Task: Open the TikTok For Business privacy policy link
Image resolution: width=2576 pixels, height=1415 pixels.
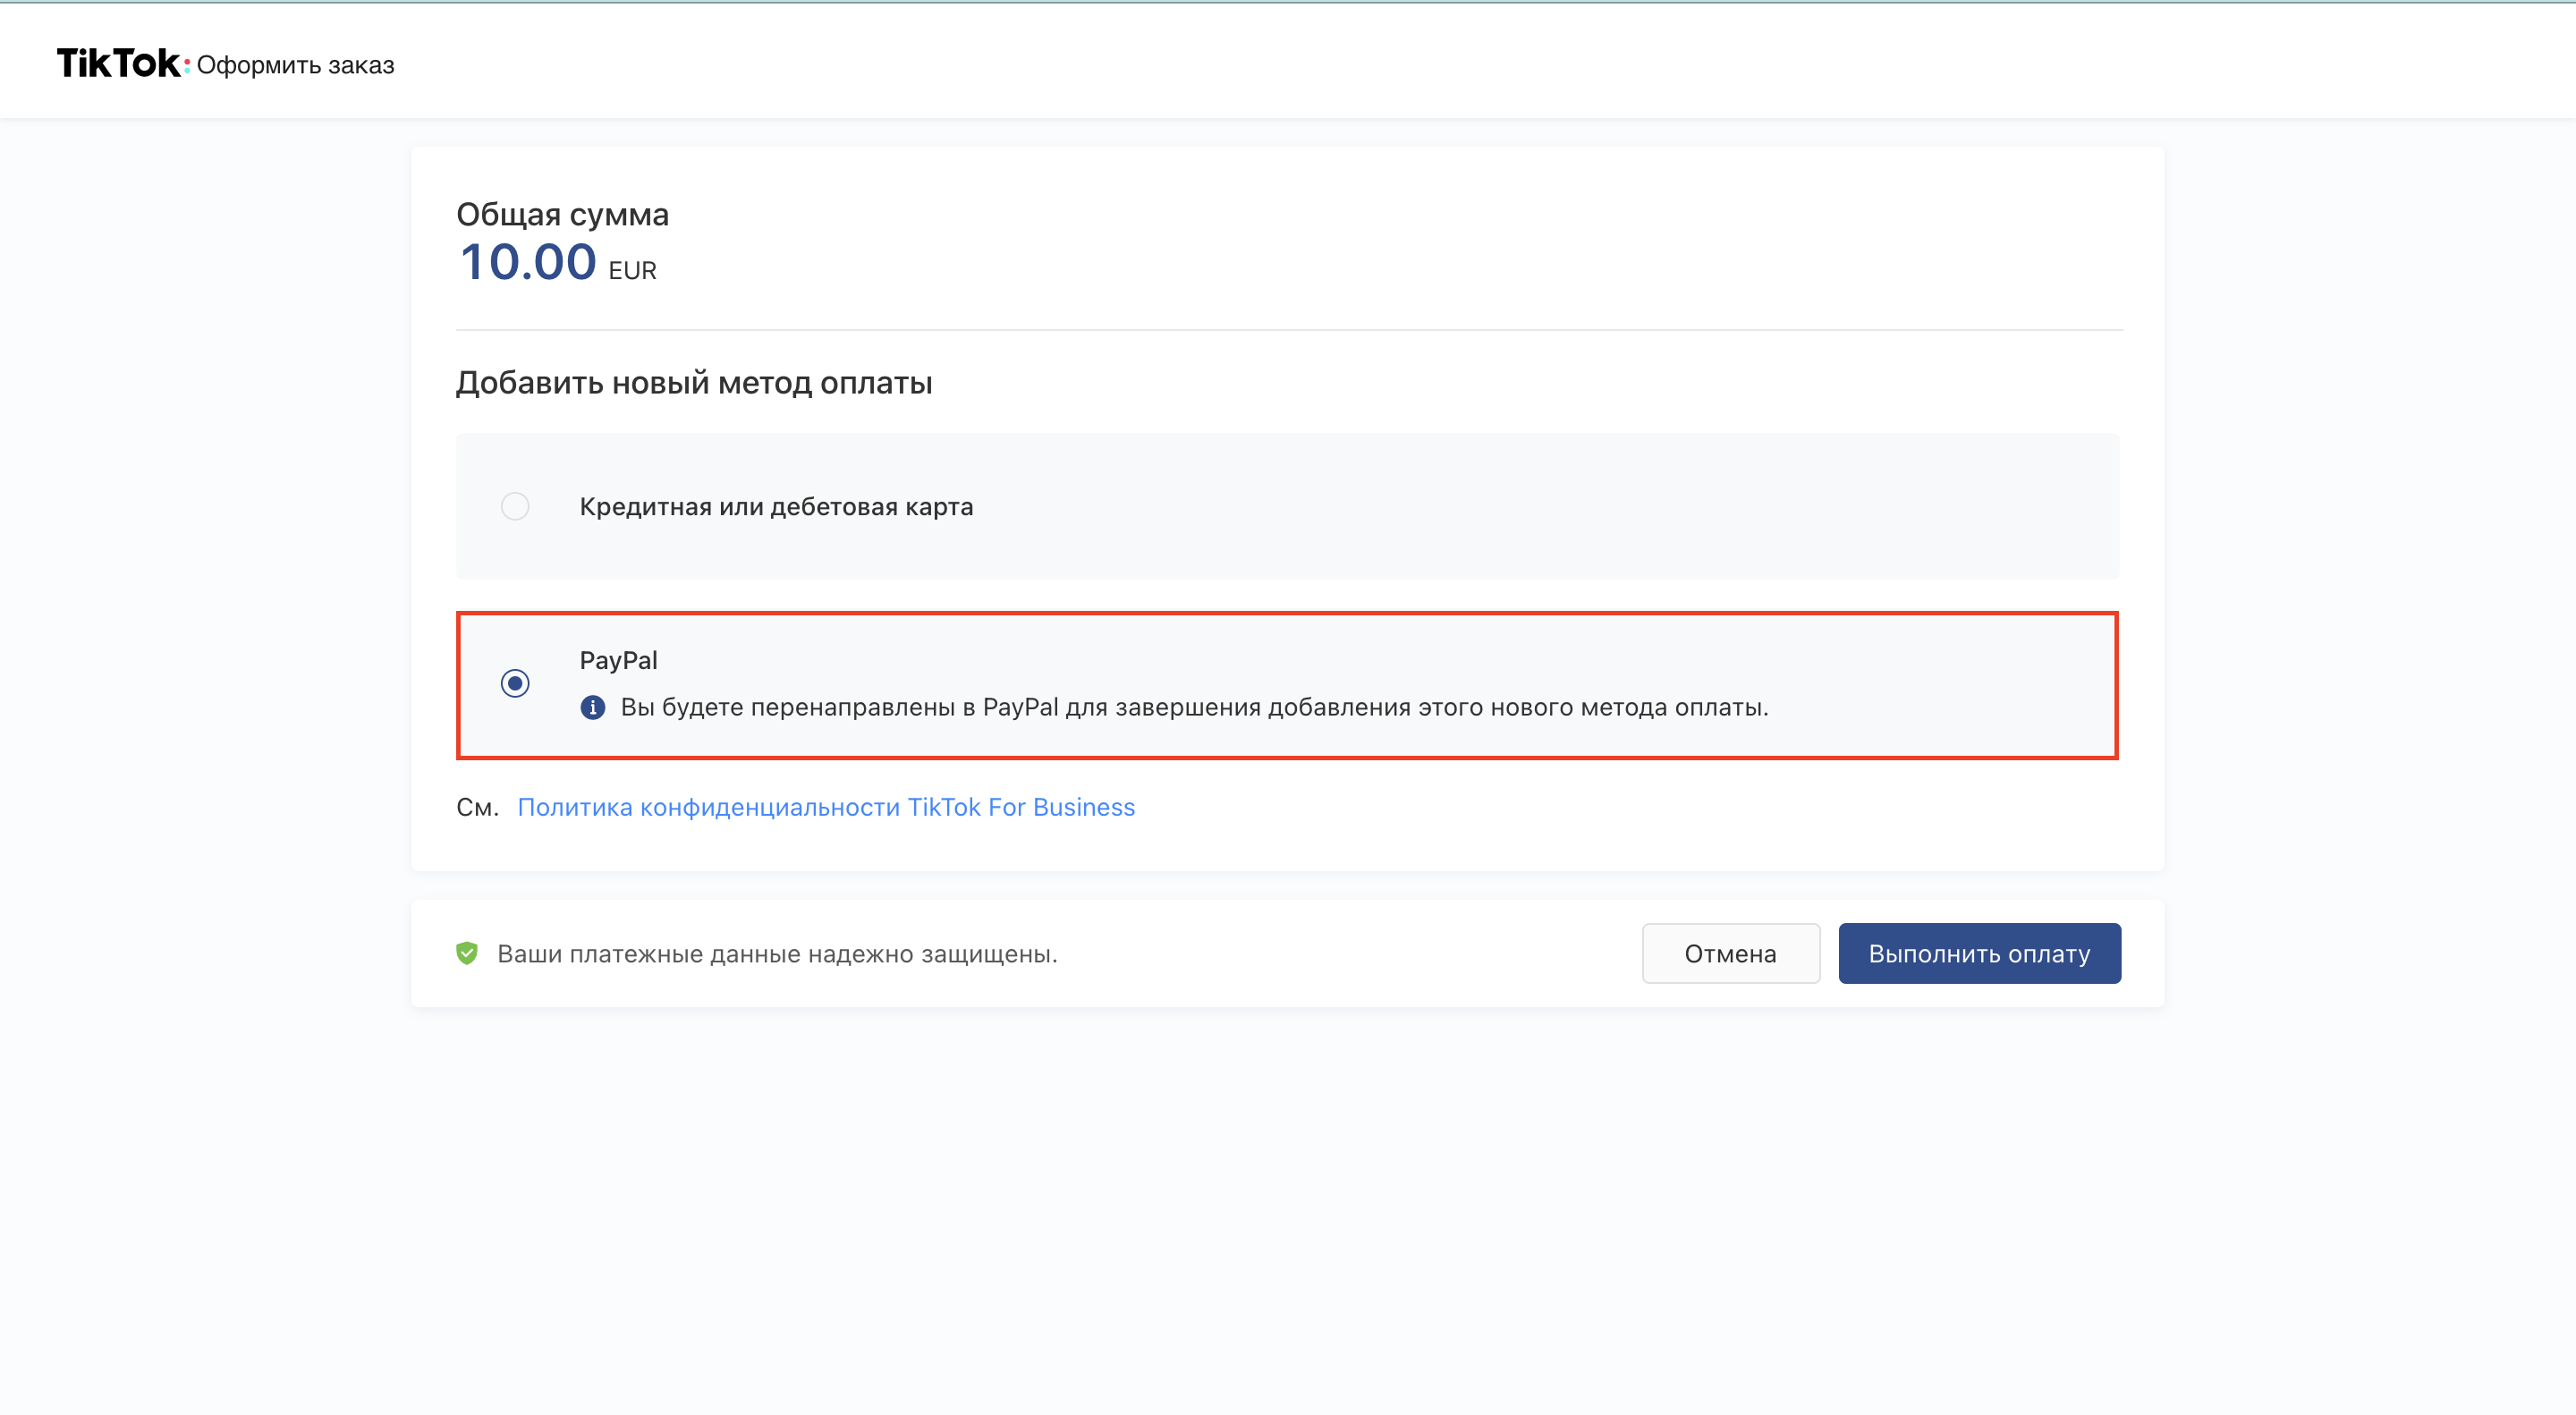Action: (x=826, y=807)
